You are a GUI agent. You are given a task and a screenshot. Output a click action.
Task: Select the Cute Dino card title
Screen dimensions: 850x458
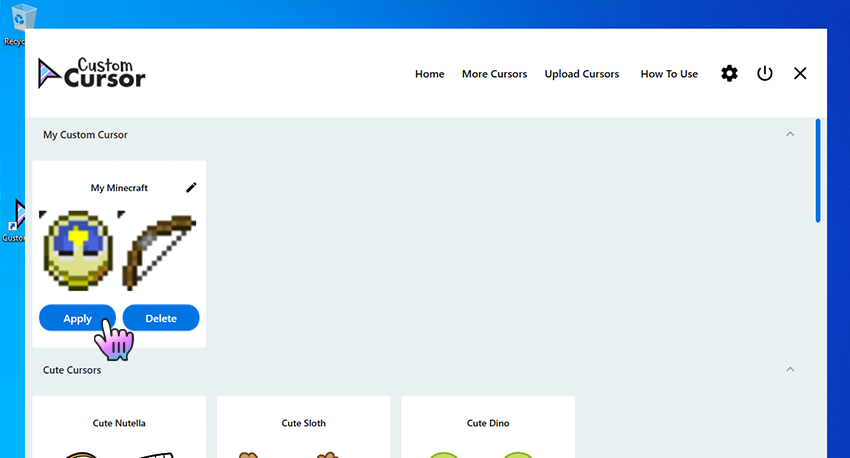[488, 423]
